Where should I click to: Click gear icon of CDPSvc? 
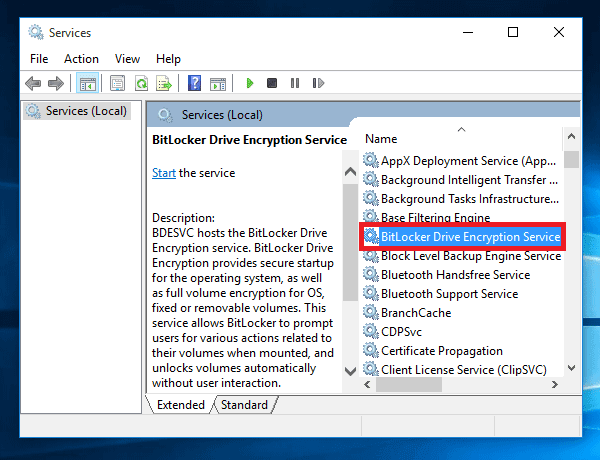370,331
